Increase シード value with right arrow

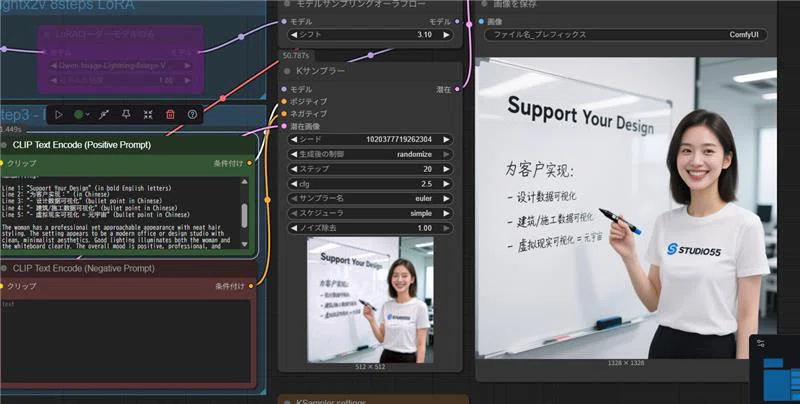(446, 139)
